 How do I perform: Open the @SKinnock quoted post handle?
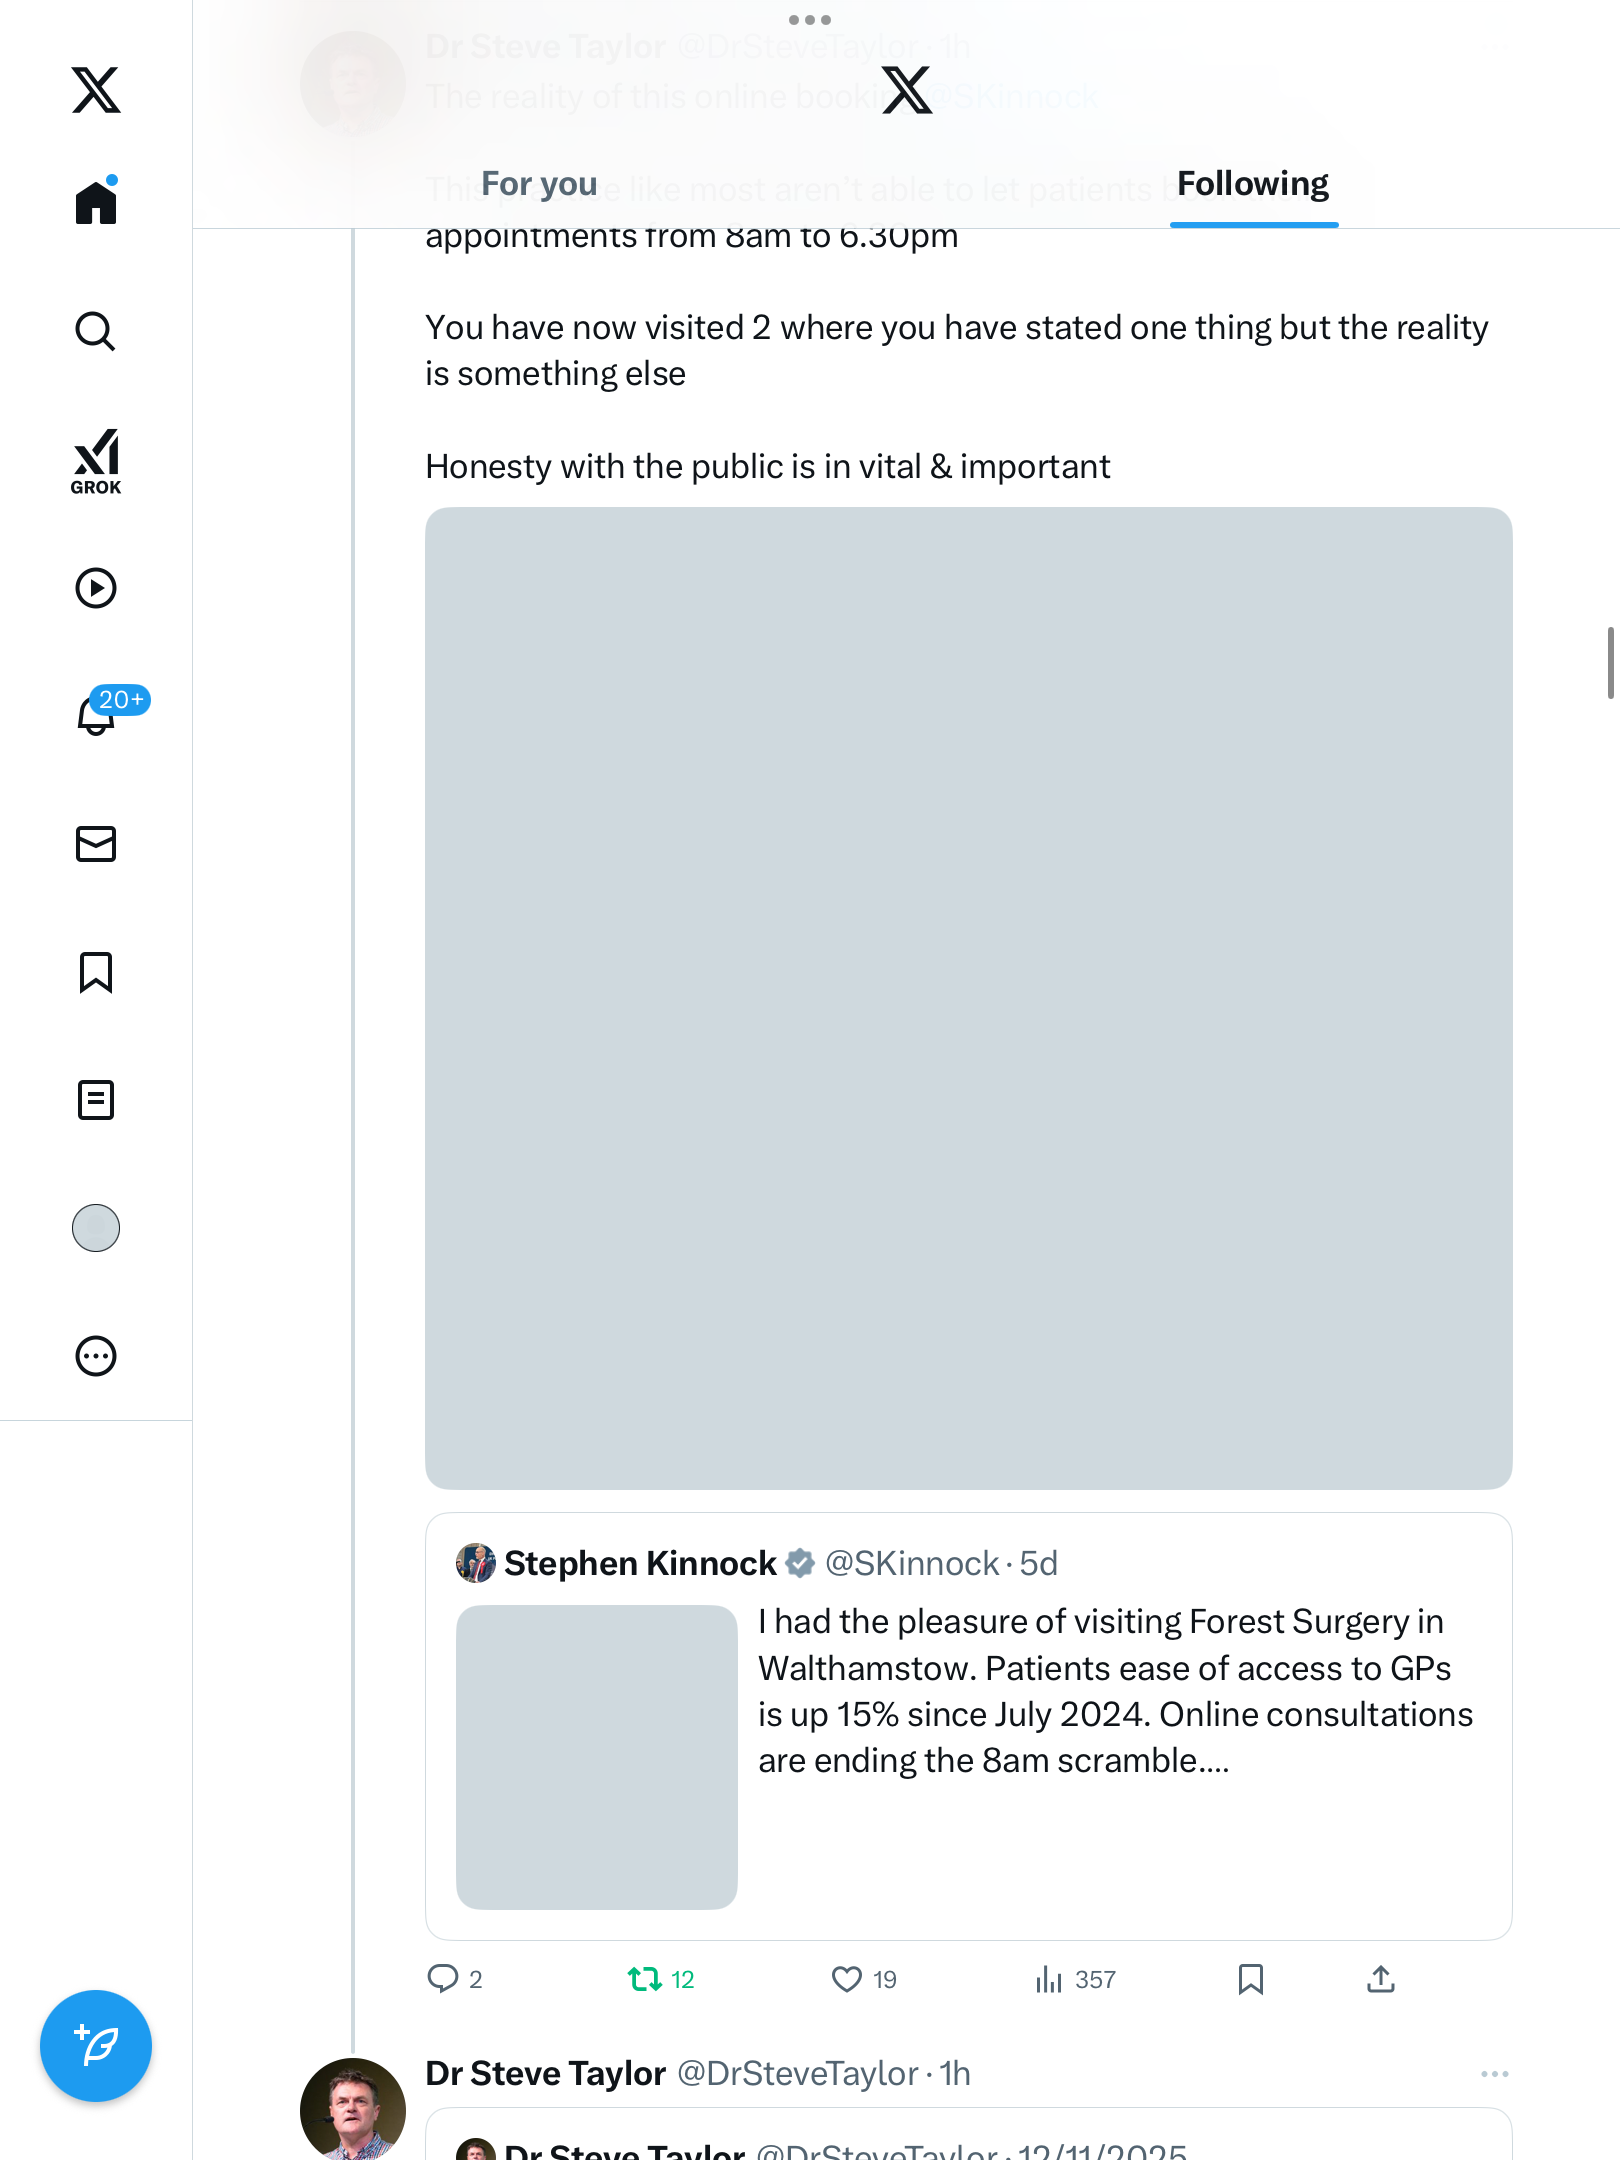(911, 1563)
